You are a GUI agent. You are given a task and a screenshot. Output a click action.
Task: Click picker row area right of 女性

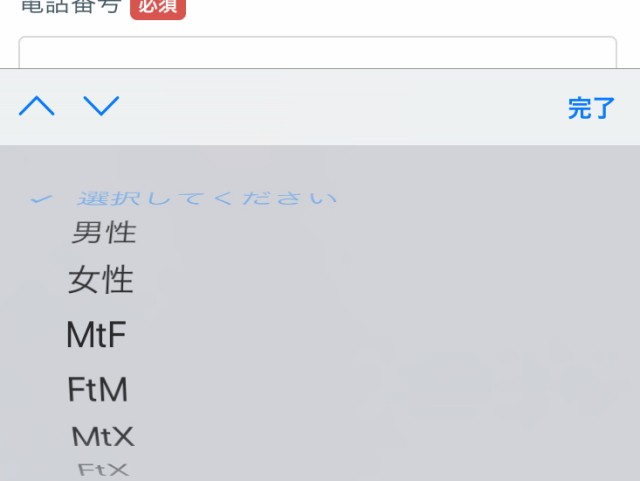tap(386, 280)
